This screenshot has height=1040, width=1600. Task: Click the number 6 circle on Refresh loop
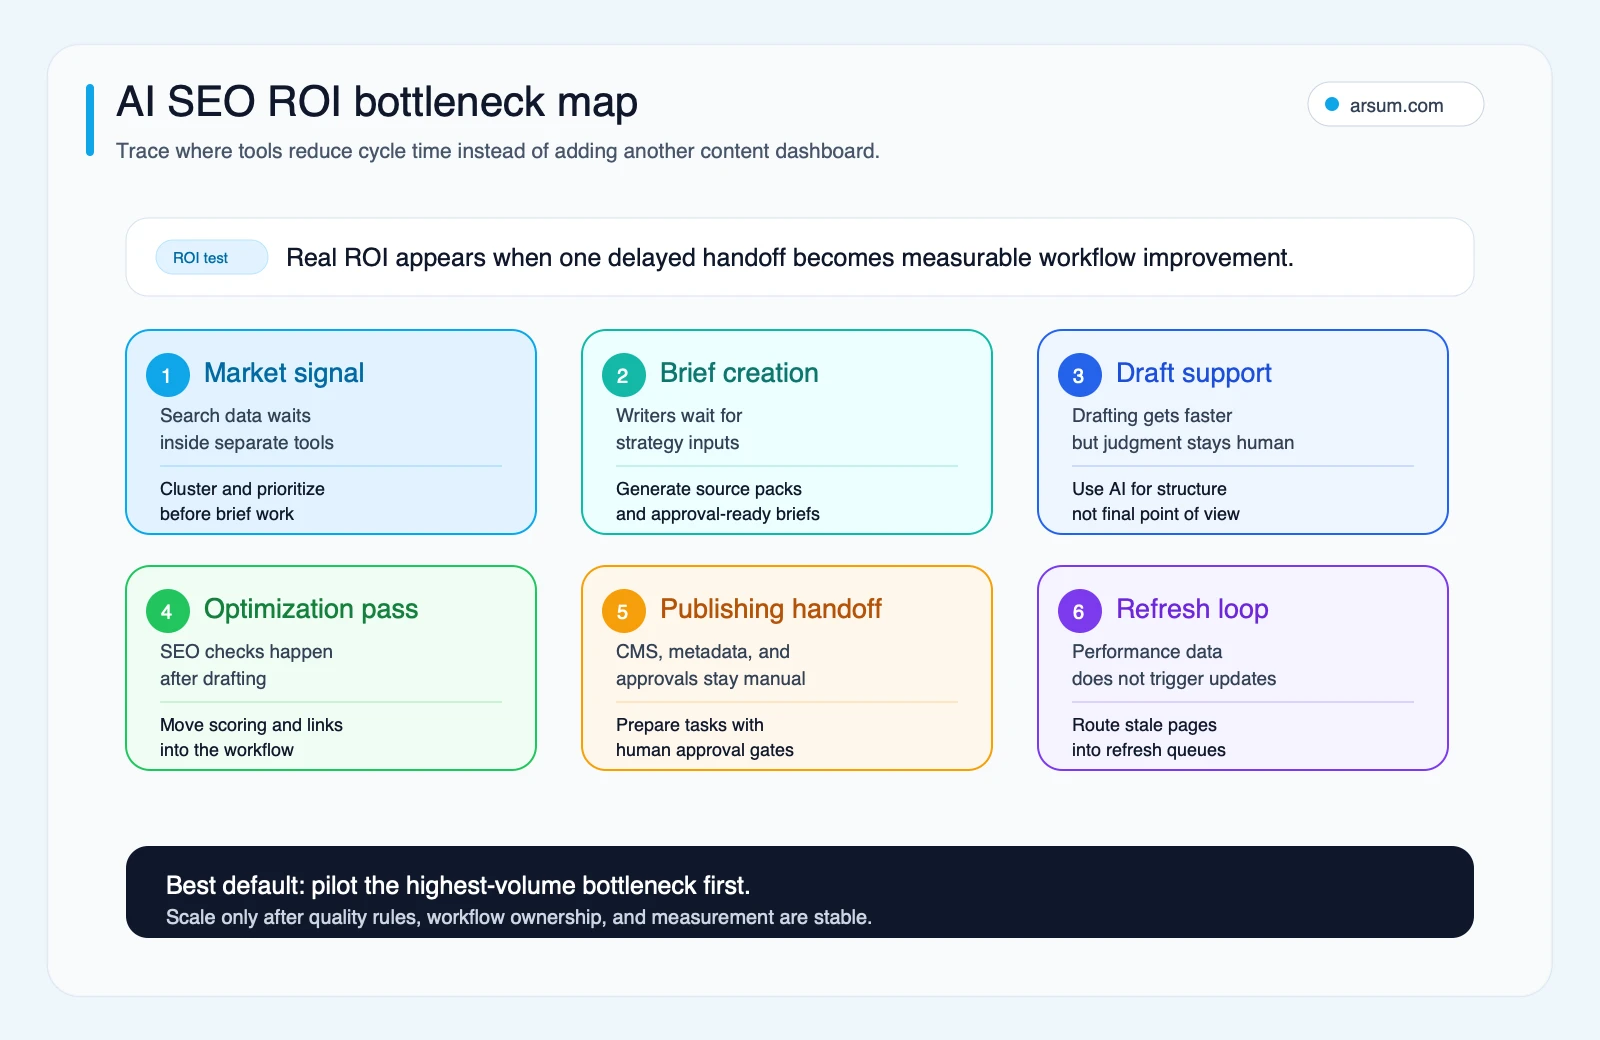click(x=1079, y=611)
